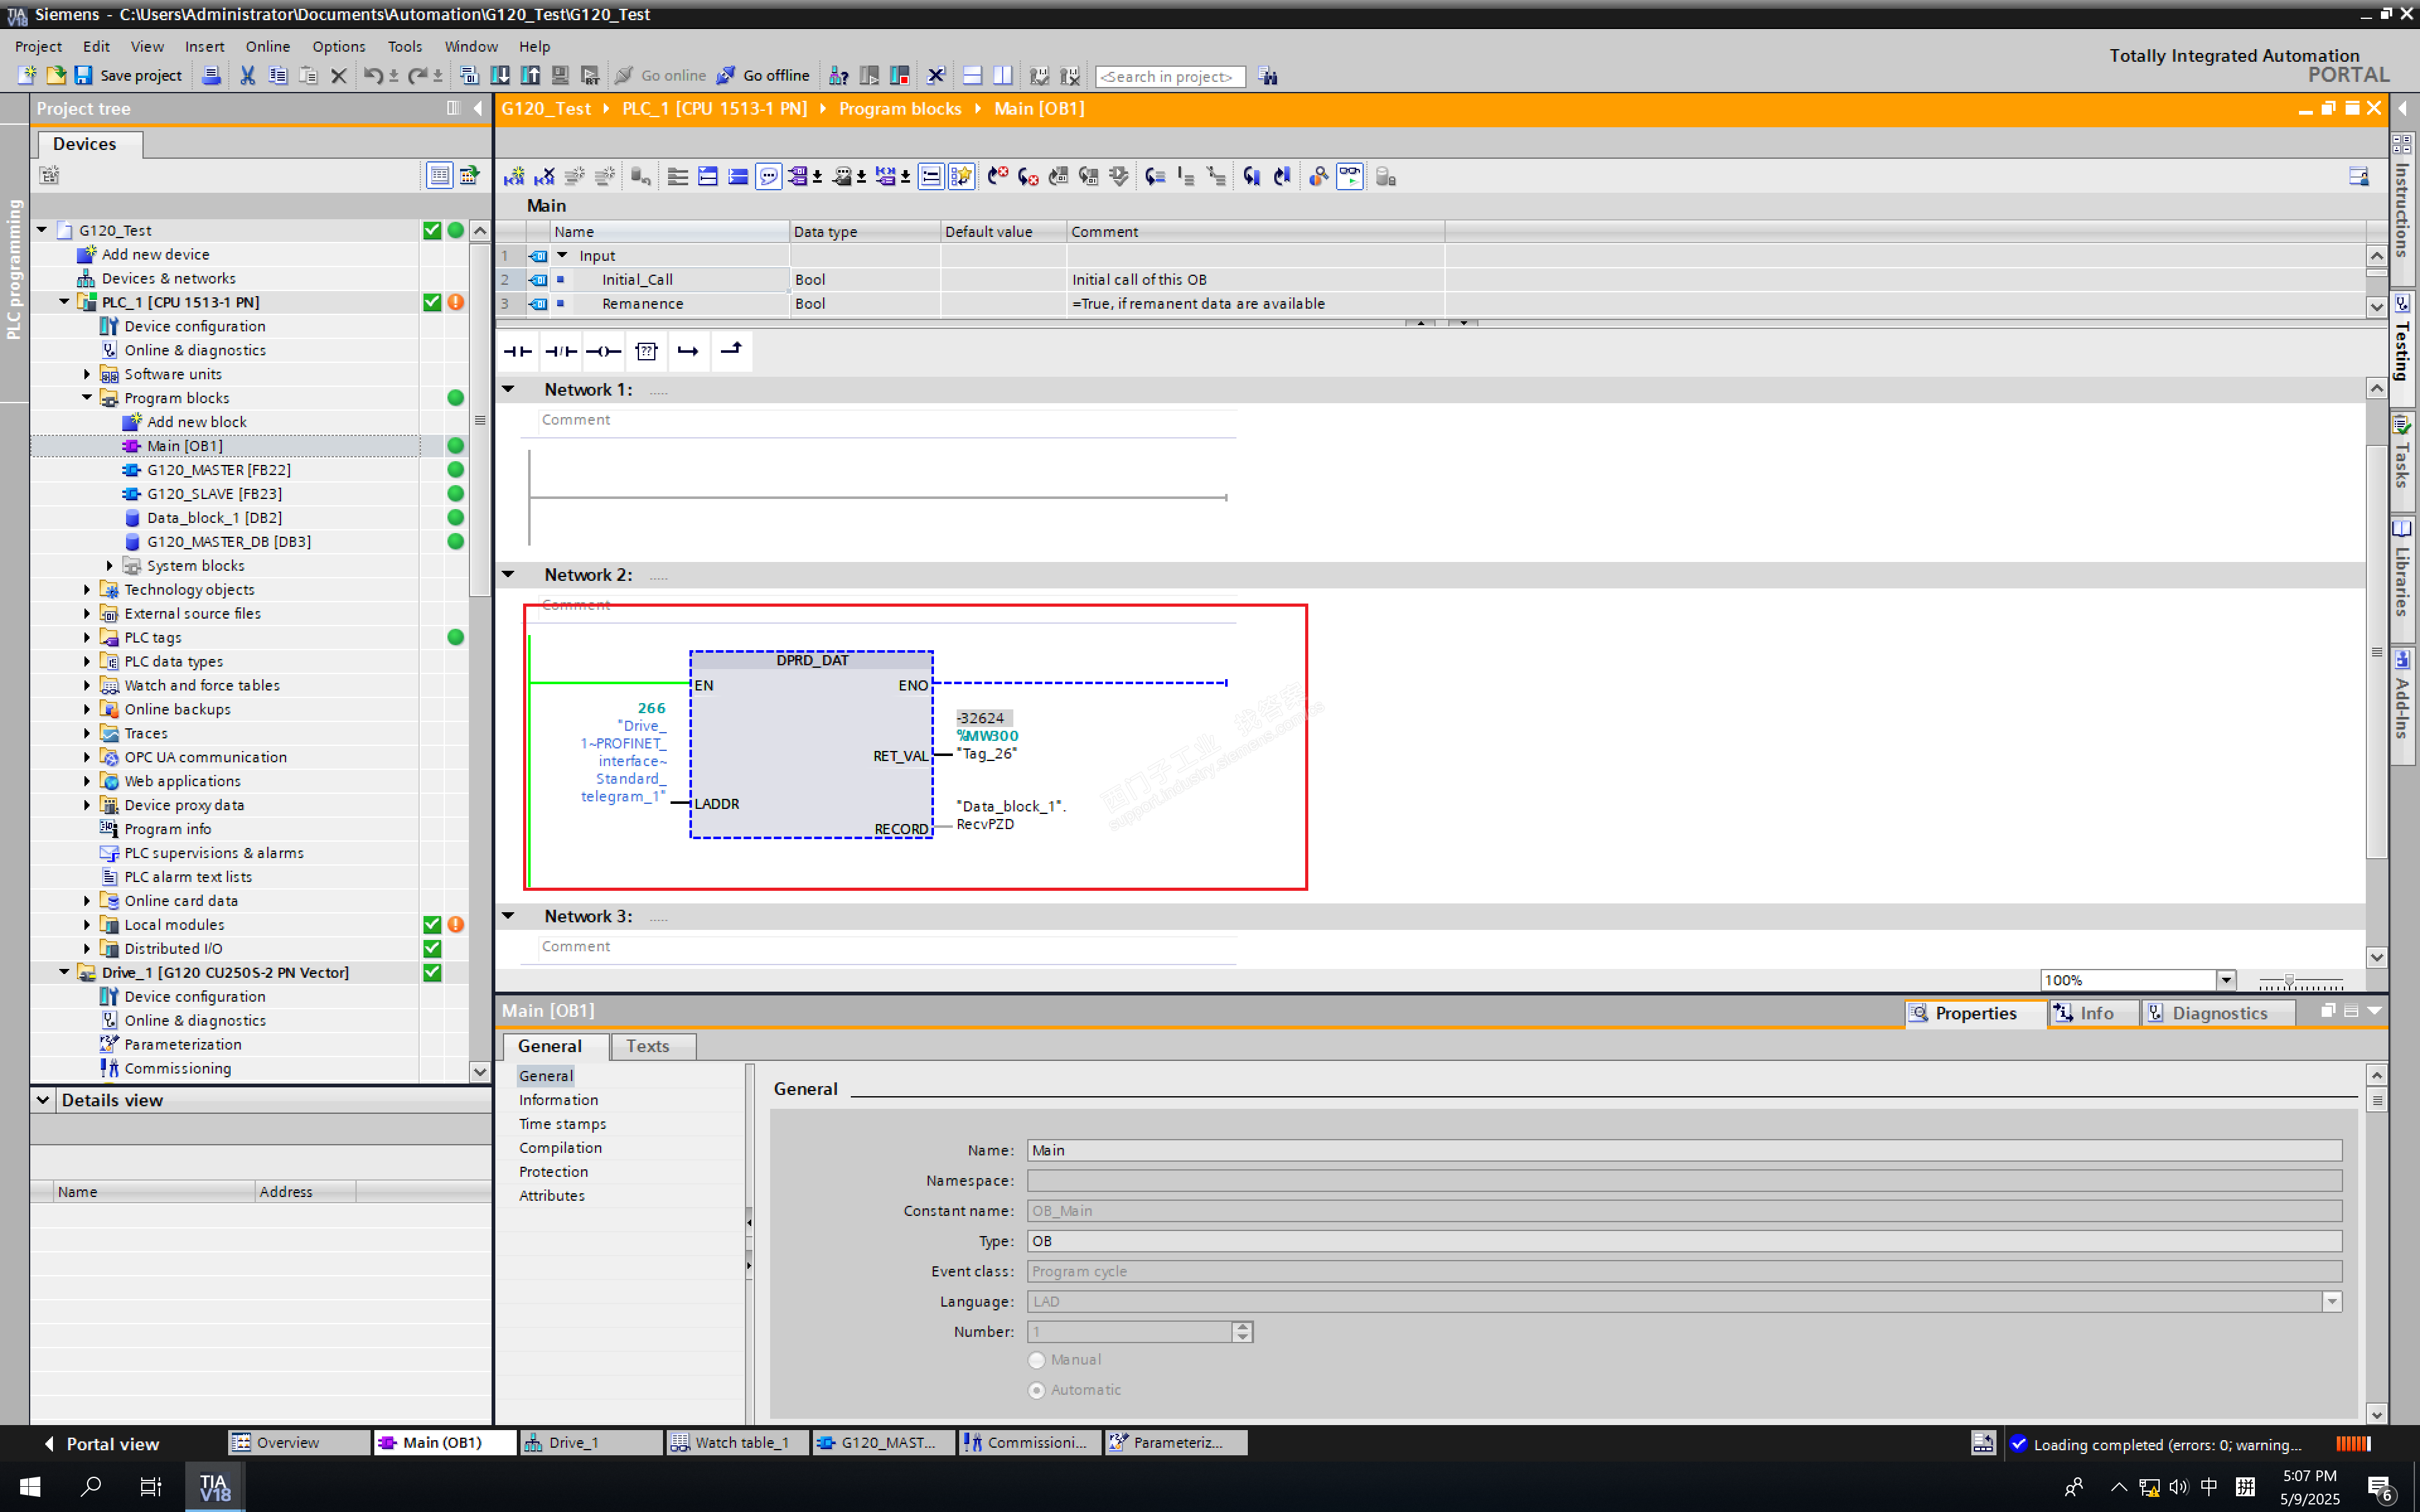Image resolution: width=2420 pixels, height=1512 pixels.
Task: Insert a normally closed contact
Action: tap(561, 351)
